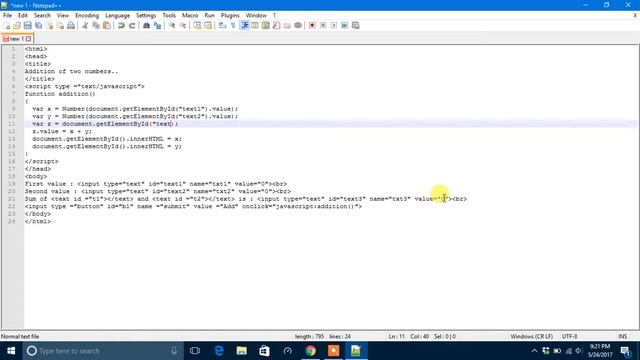Viewport: 640px width, 360px height.
Task: Create a new document with toolbar icon
Action: [7, 25]
